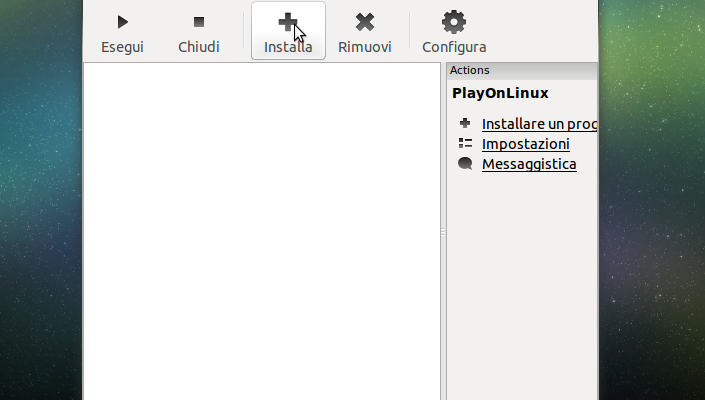Click the Rimuovi cross icon

tap(364, 21)
